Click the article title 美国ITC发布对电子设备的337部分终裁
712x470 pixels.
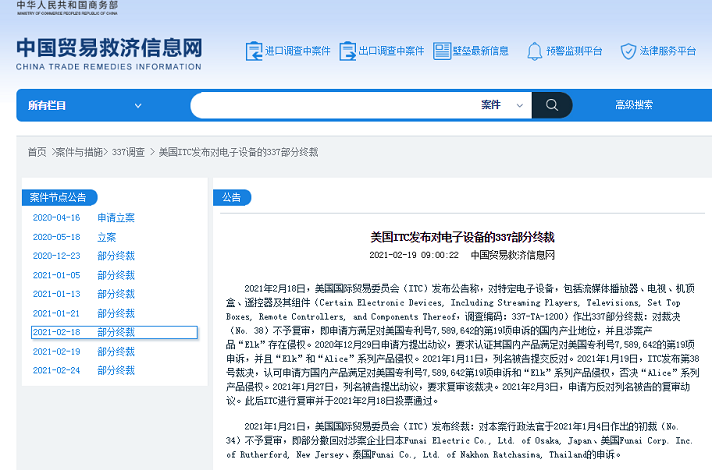(x=462, y=237)
